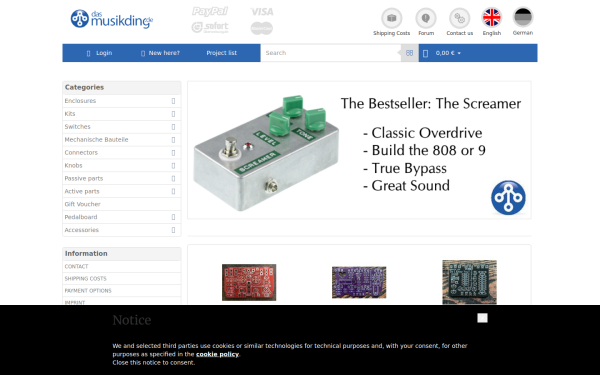600x375 pixels.
Task: Expand the Knobs category arrow
Action: [173, 166]
